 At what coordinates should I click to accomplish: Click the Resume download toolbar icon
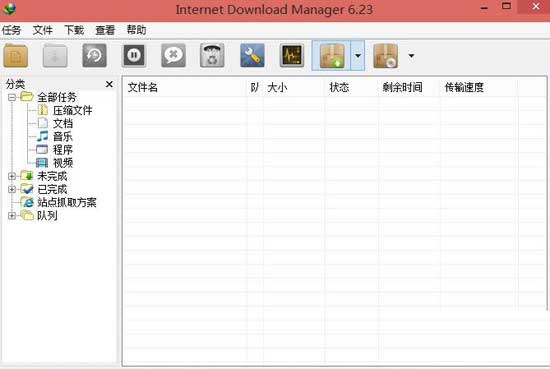pyautogui.click(x=55, y=55)
